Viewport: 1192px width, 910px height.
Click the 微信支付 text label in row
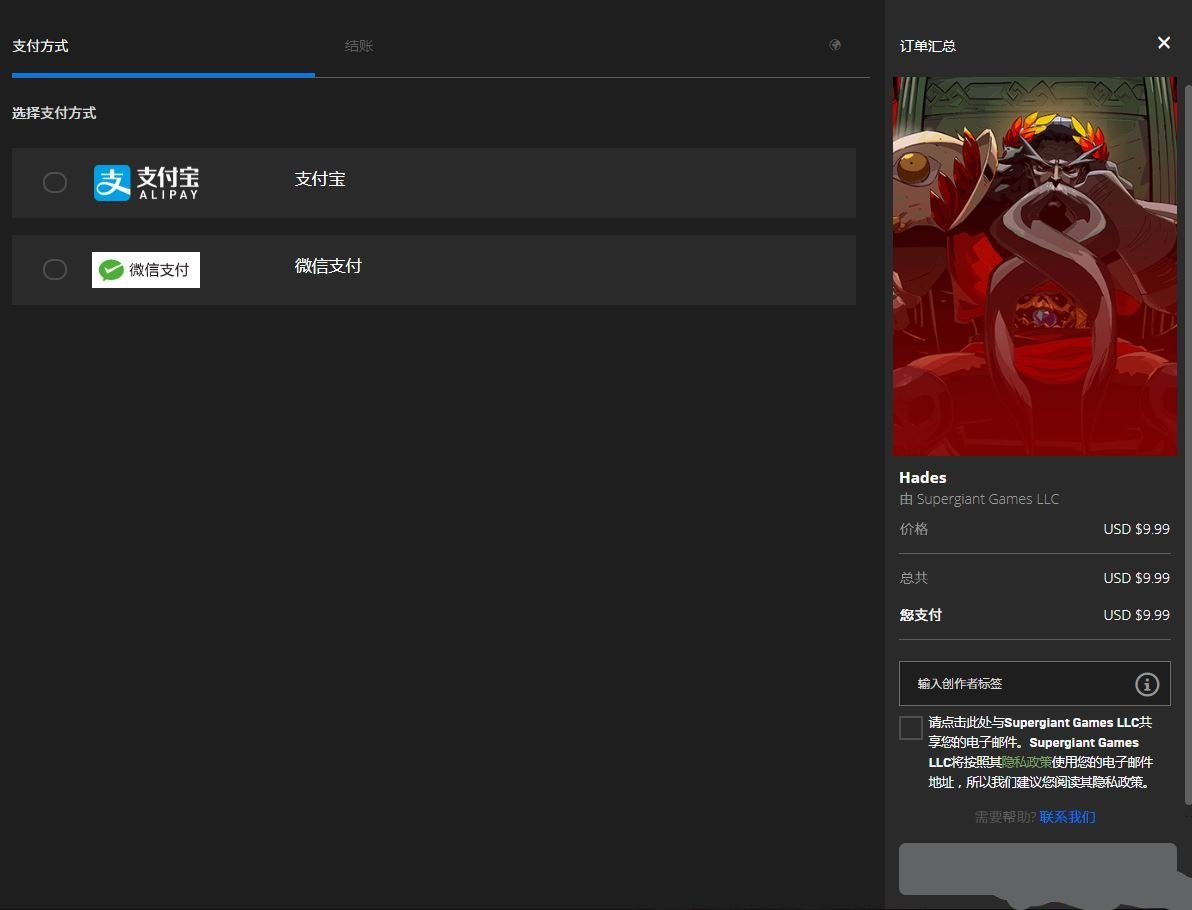[328, 267]
